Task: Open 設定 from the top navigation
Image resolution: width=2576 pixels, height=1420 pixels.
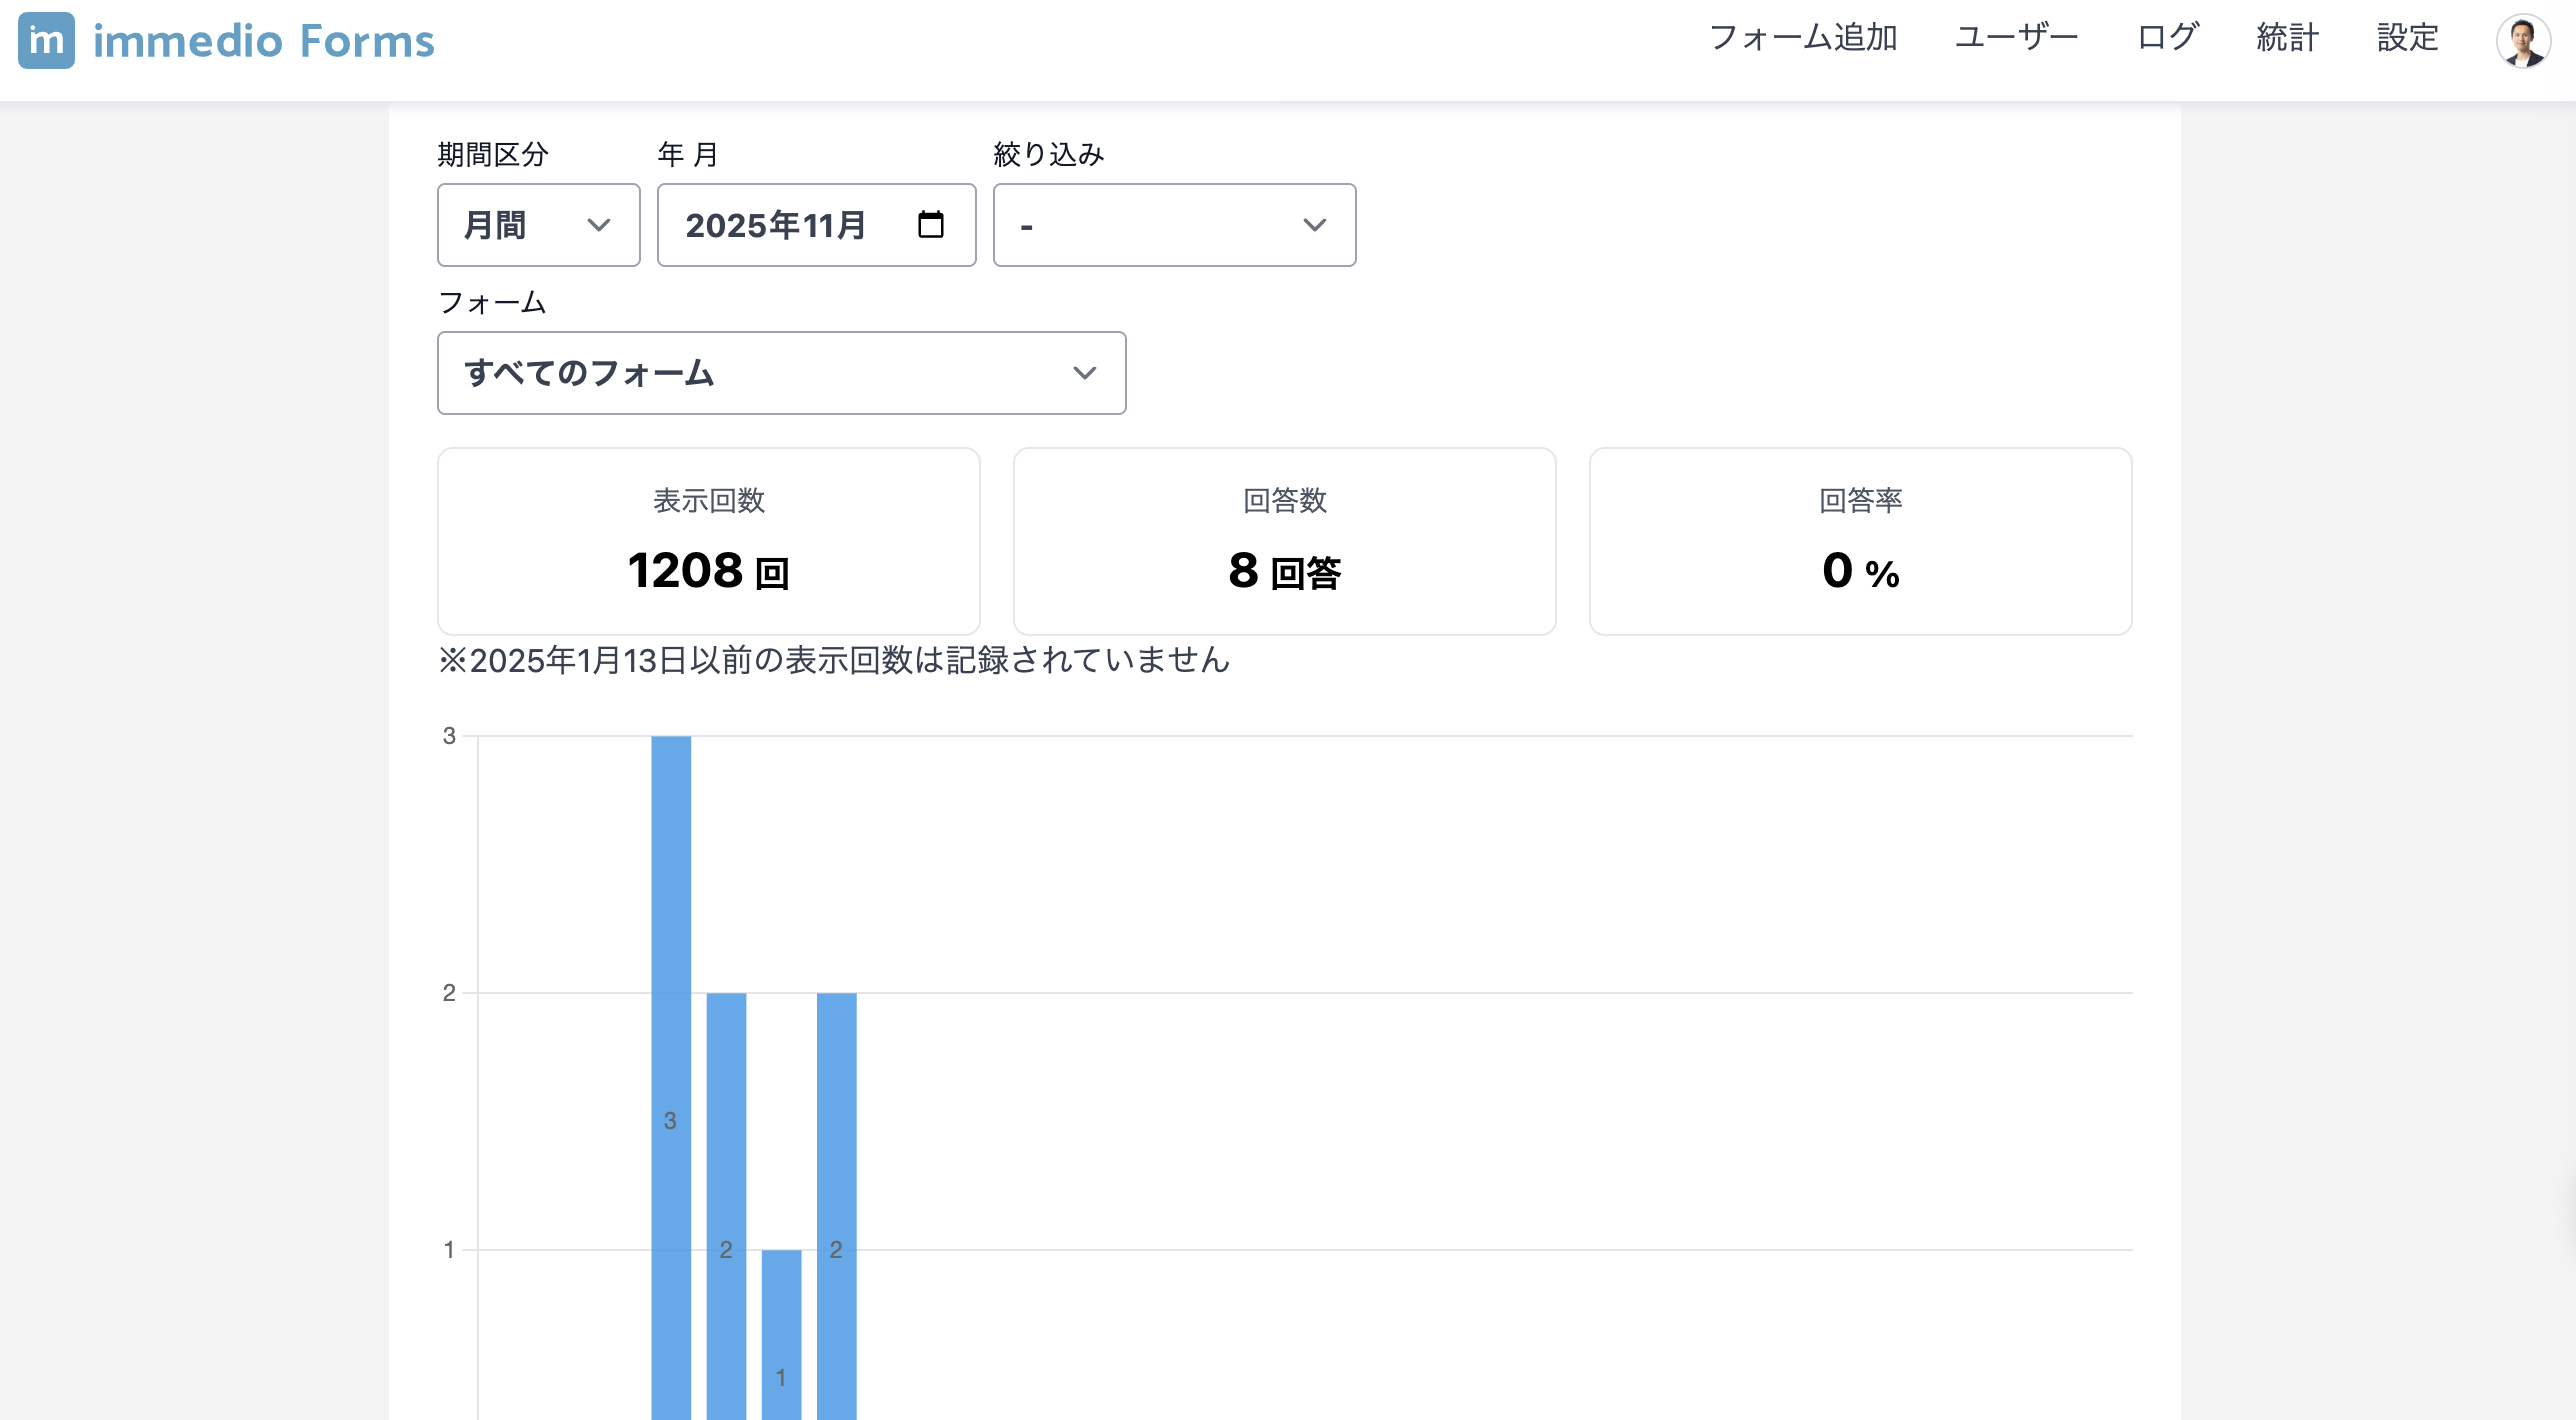Action: 2407,38
